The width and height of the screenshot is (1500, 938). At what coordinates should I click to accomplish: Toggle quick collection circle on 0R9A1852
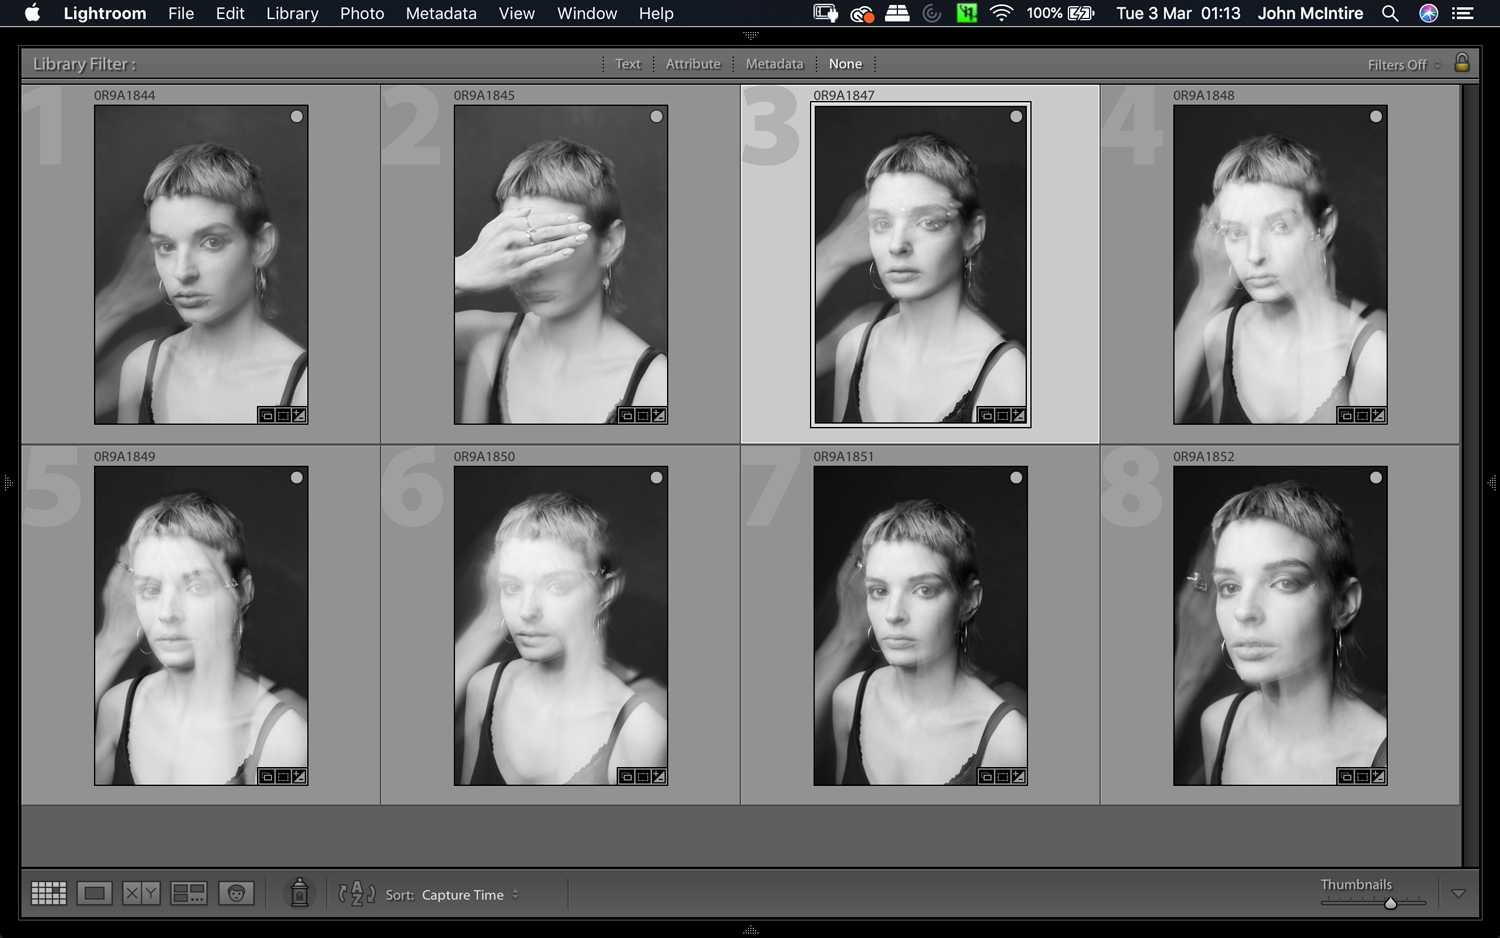(x=1376, y=478)
